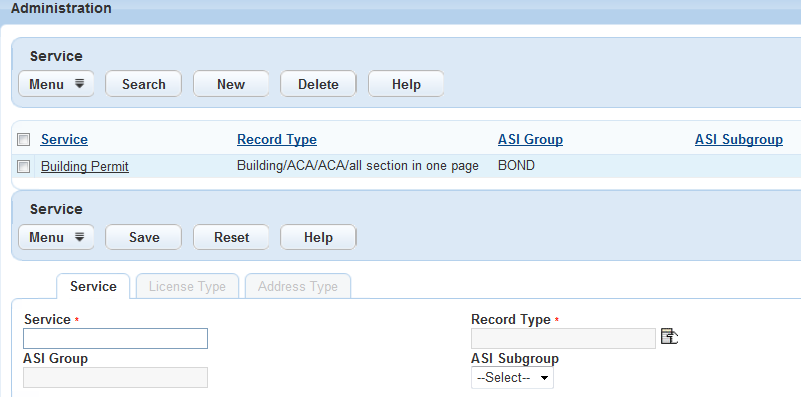This screenshot has height=397, width=801.
Task: Tick the select-all checkbox in header
Action: pyautogui.click(x=23, y=139)
